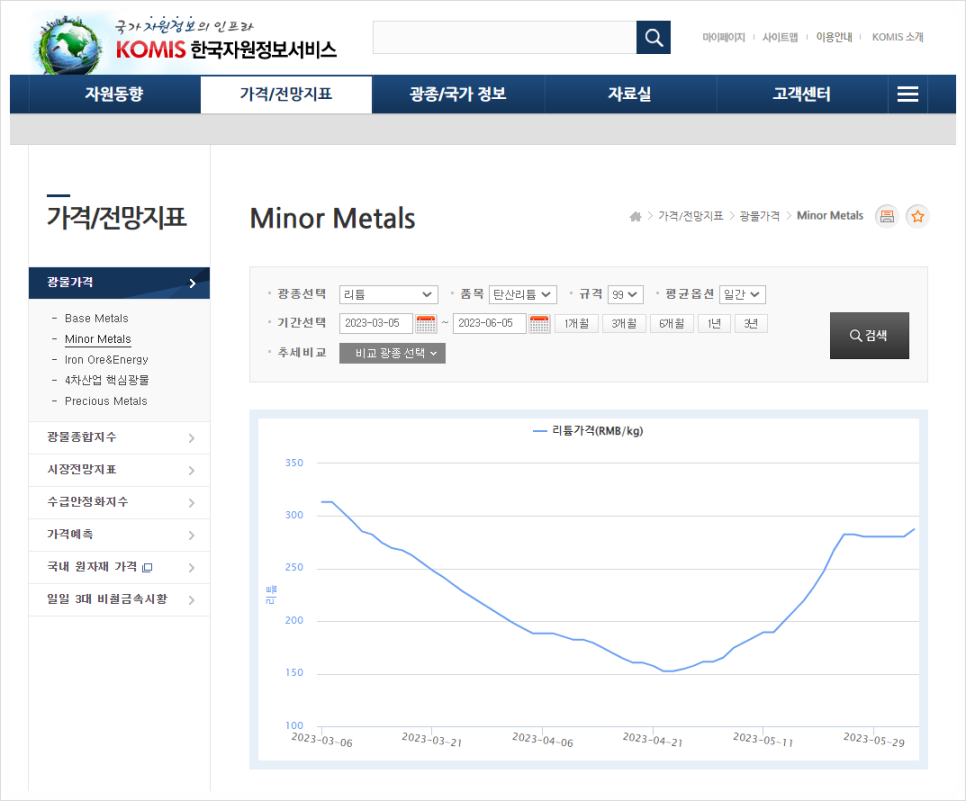This screenshot has width=966, height=801.
Task: Set period to 3개월 button
Action: [x=623, y=323]
